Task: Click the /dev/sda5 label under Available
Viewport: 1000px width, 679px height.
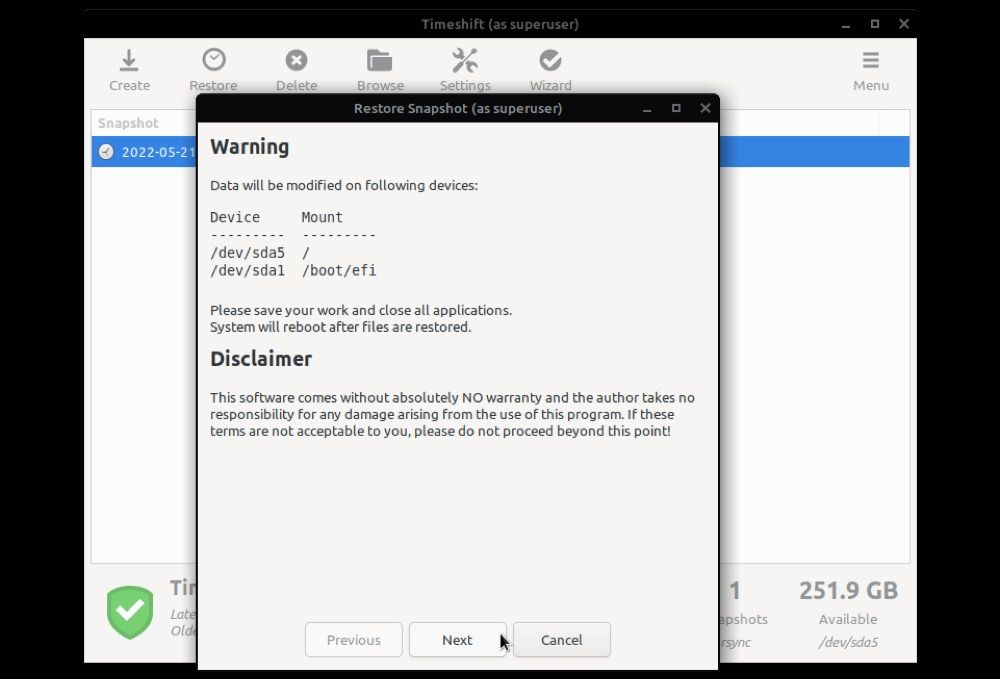Action: (848, 642)
